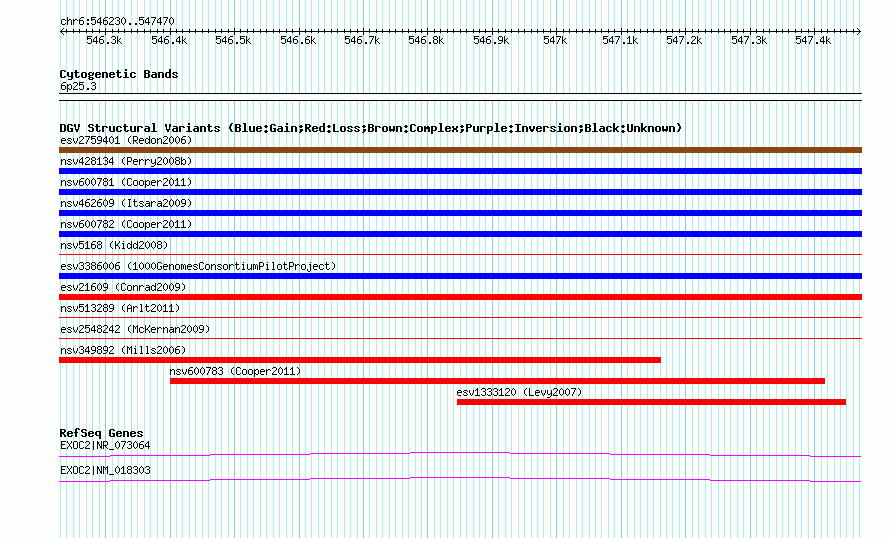Click the nsv600783 (Cooper2011) label
The height and width of the screenshot is (538, 890).
click(235, 371)
